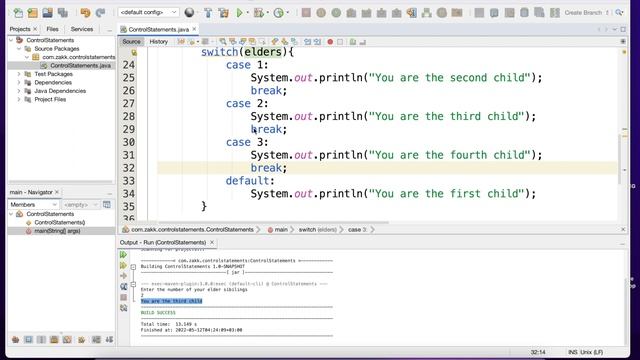The height and width of the screenshot is (360, 640).
Task: Click the Save All toolbar icon
Action: tap(62, 13)
